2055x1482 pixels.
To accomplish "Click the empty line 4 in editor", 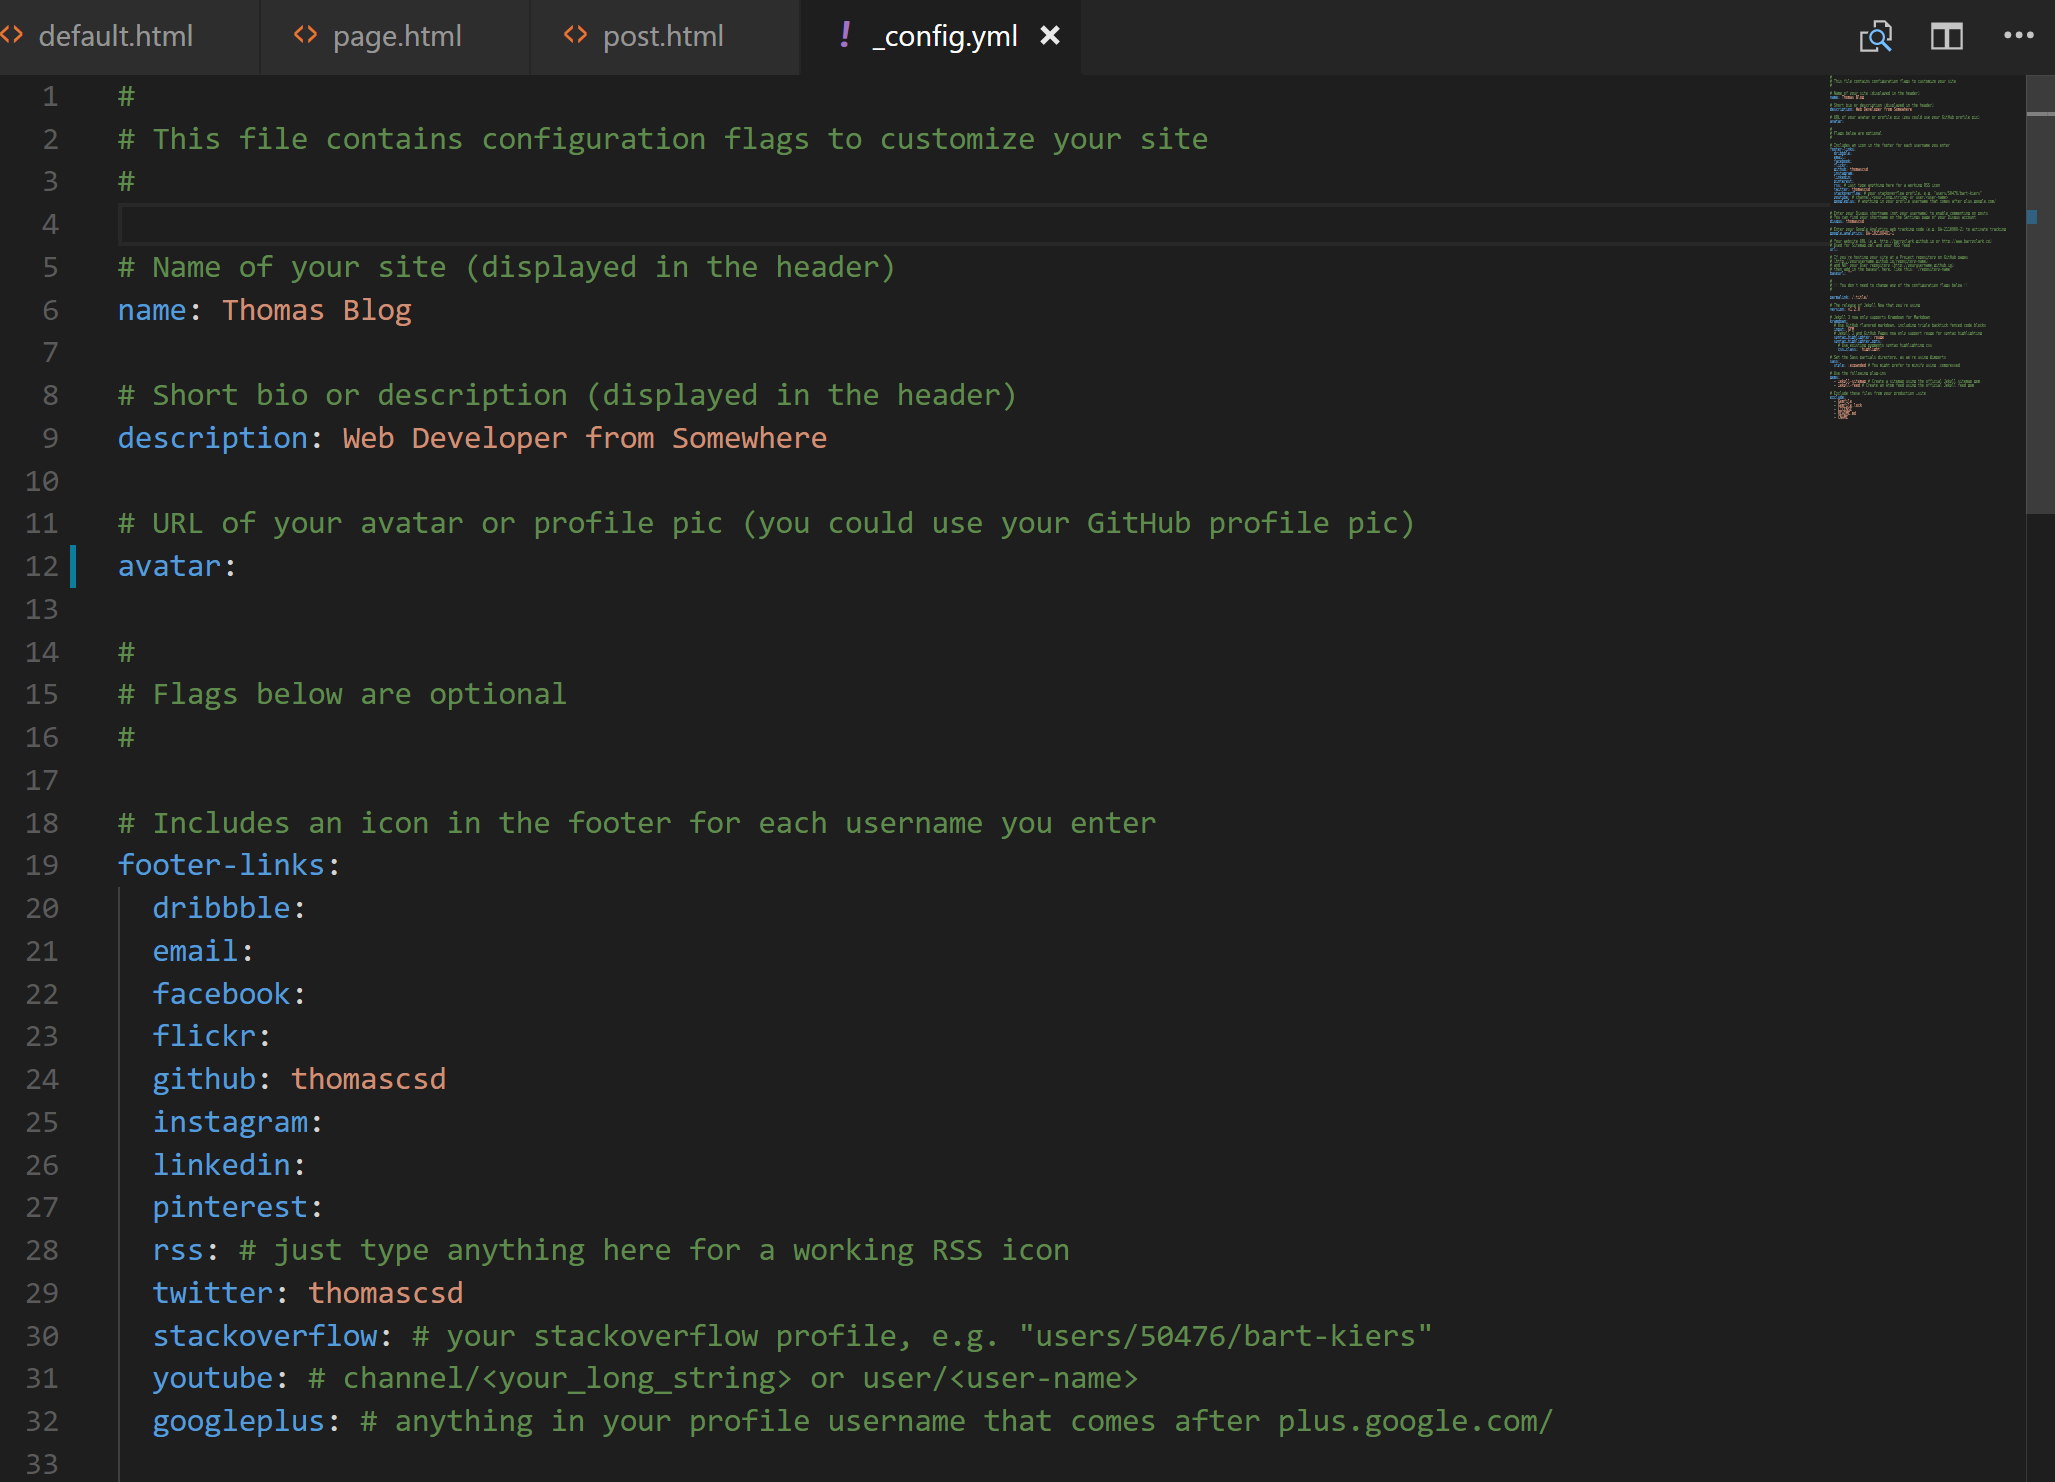I will 600,225.
